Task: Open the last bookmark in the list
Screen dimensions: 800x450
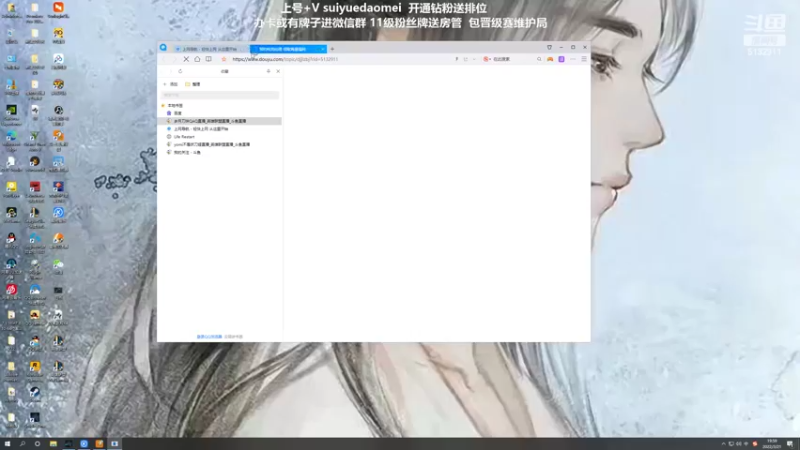Action: [x=184, y=153]
